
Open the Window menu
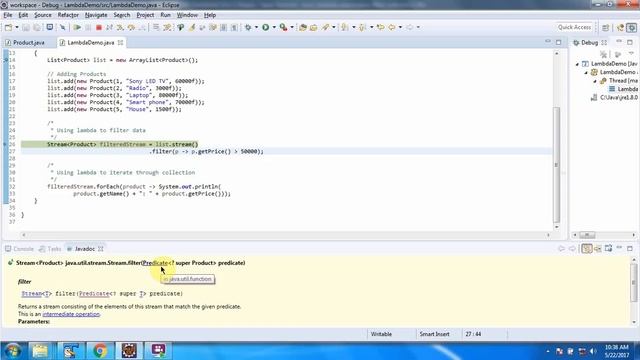[187, 15]
